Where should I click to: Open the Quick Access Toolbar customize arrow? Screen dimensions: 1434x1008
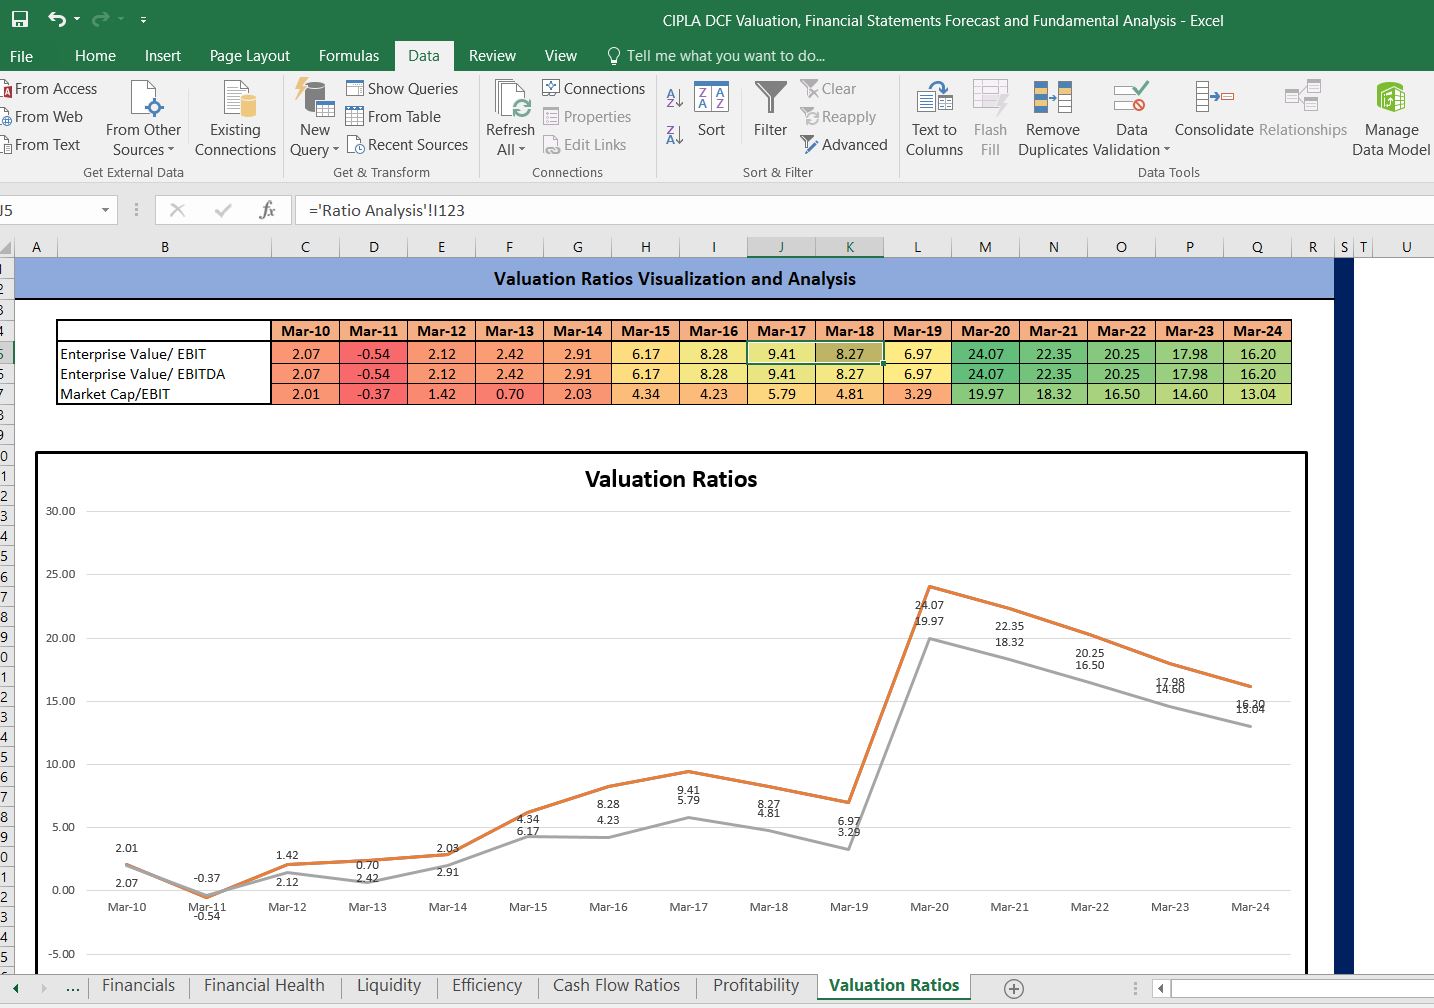pyautogui.click(x=144, y=20)
